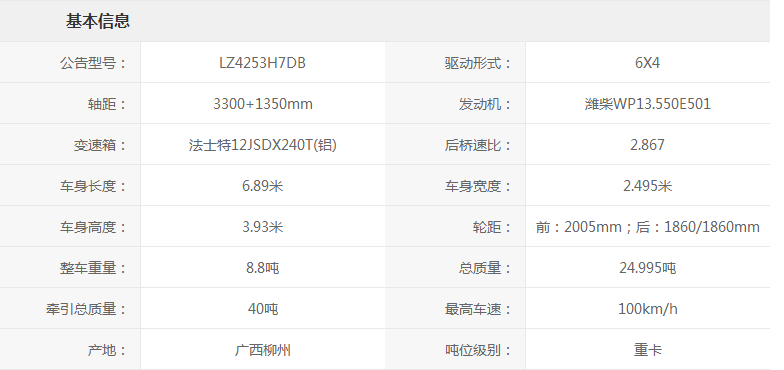
Task: Select the model value LZ4253H7DB
Action: point(262,63)
